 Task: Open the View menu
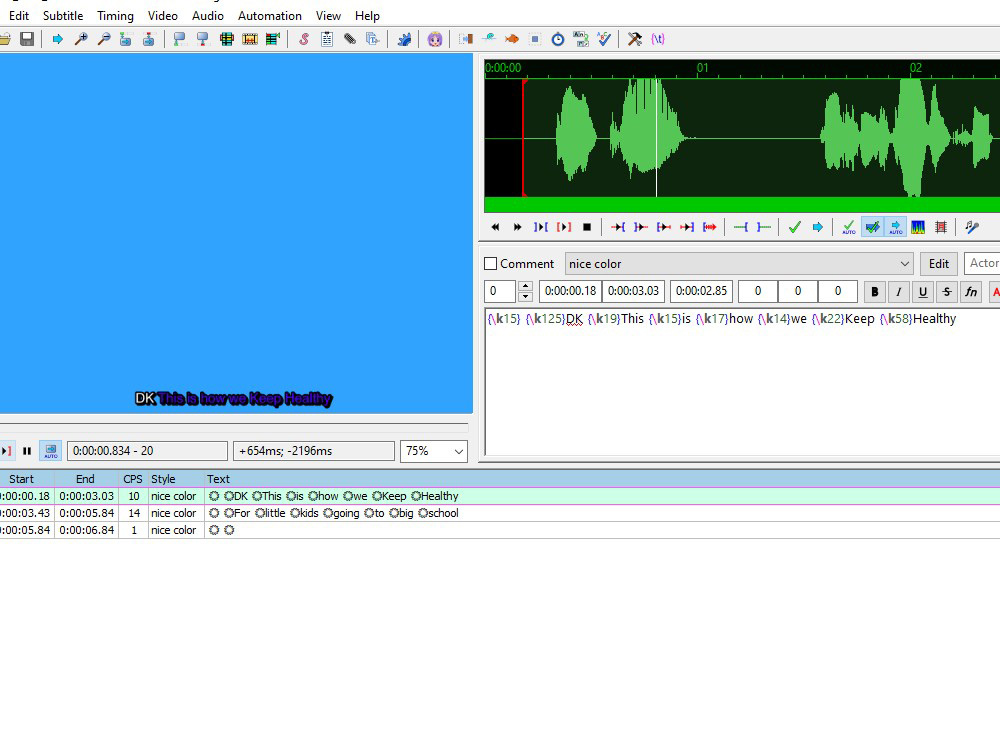(328, 15)
